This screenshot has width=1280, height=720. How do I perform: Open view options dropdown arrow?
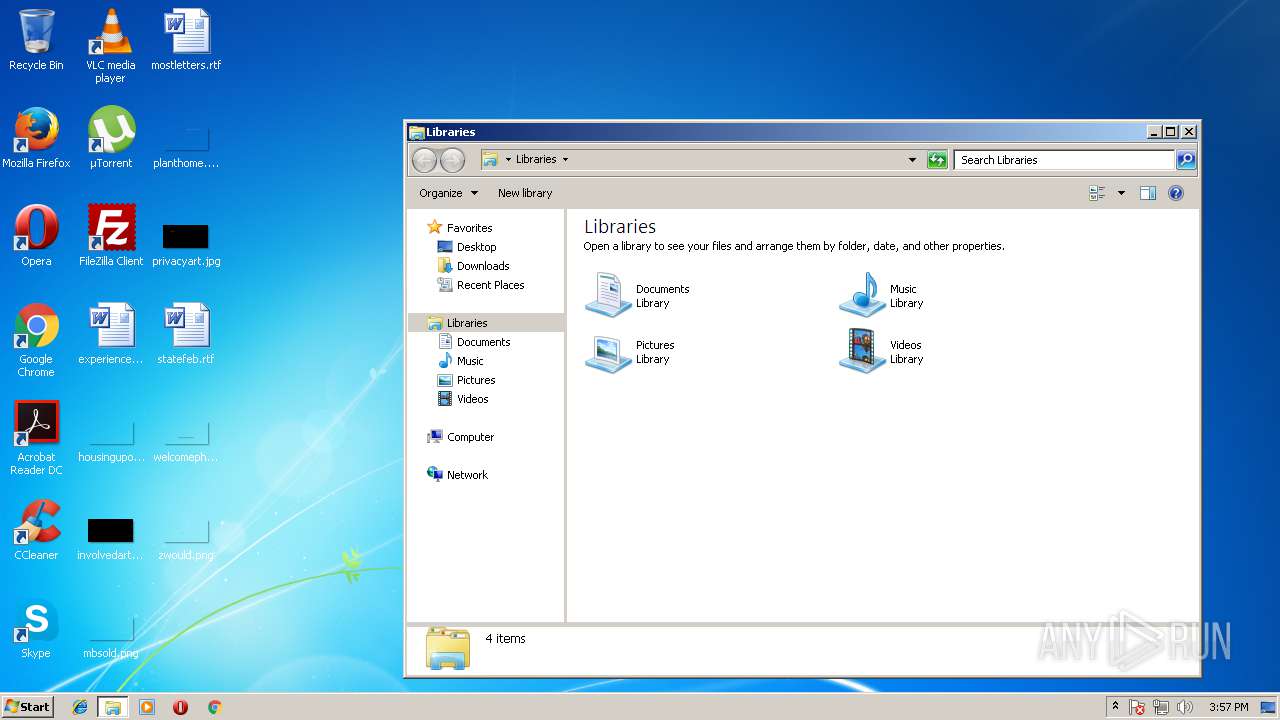click(1121, 193)
